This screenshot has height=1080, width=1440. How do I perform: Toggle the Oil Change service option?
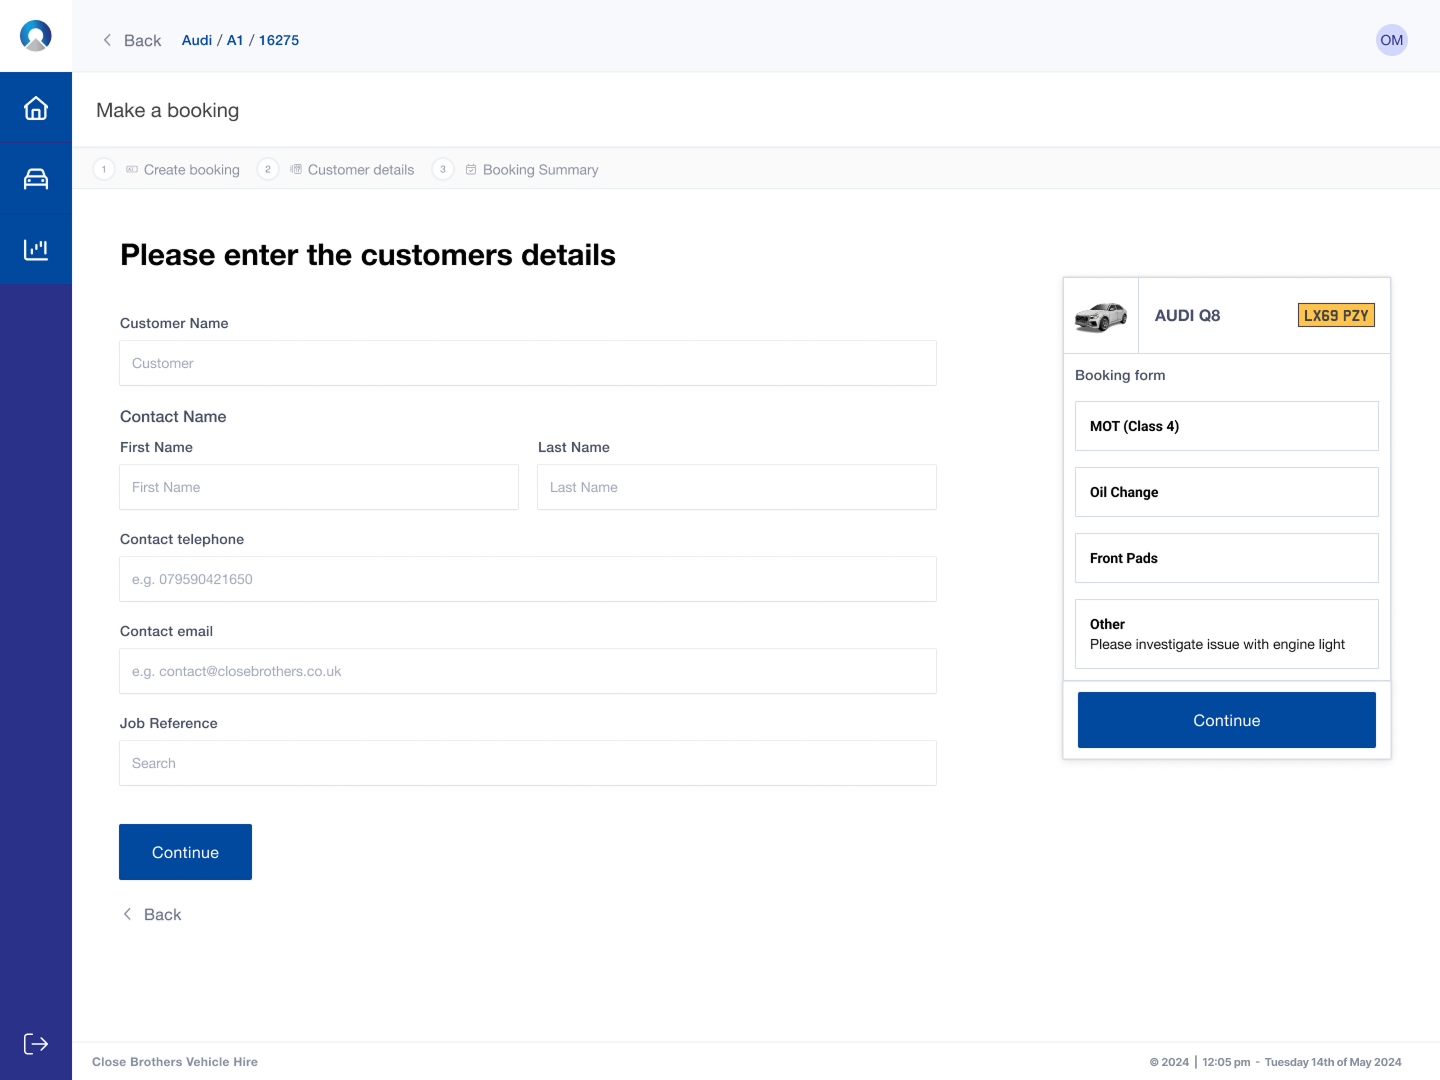click(1226, 492)
